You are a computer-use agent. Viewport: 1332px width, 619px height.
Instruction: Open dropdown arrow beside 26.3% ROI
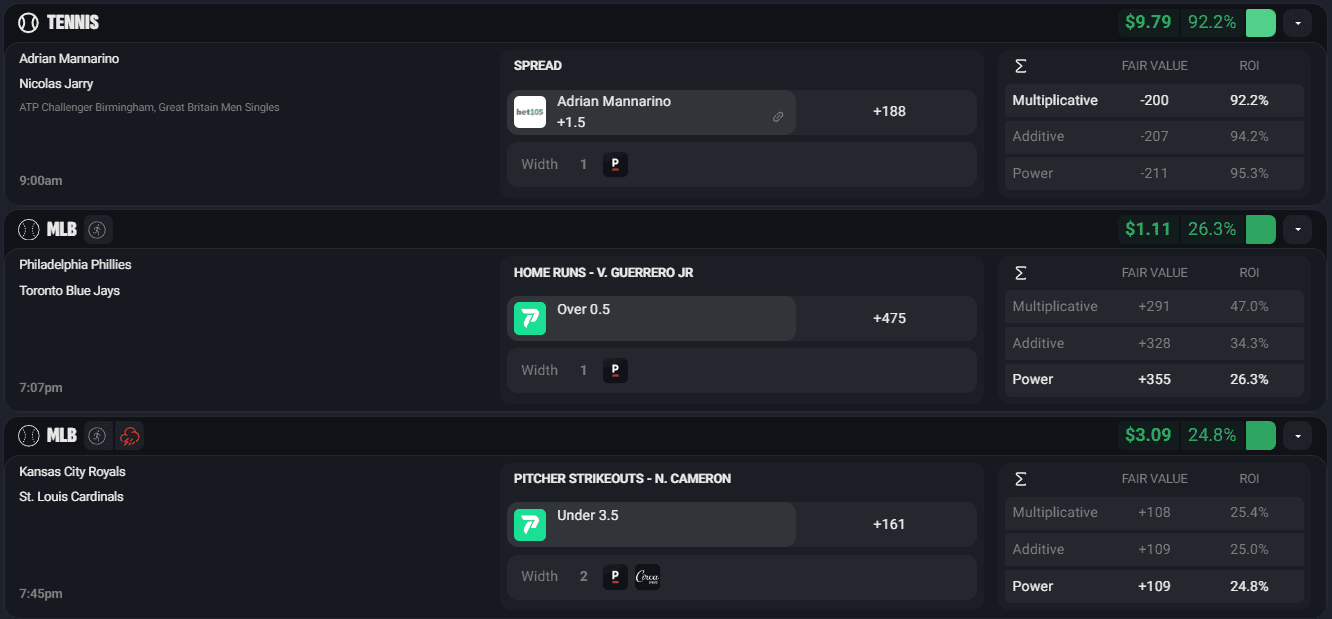(x=1297, y=230)
